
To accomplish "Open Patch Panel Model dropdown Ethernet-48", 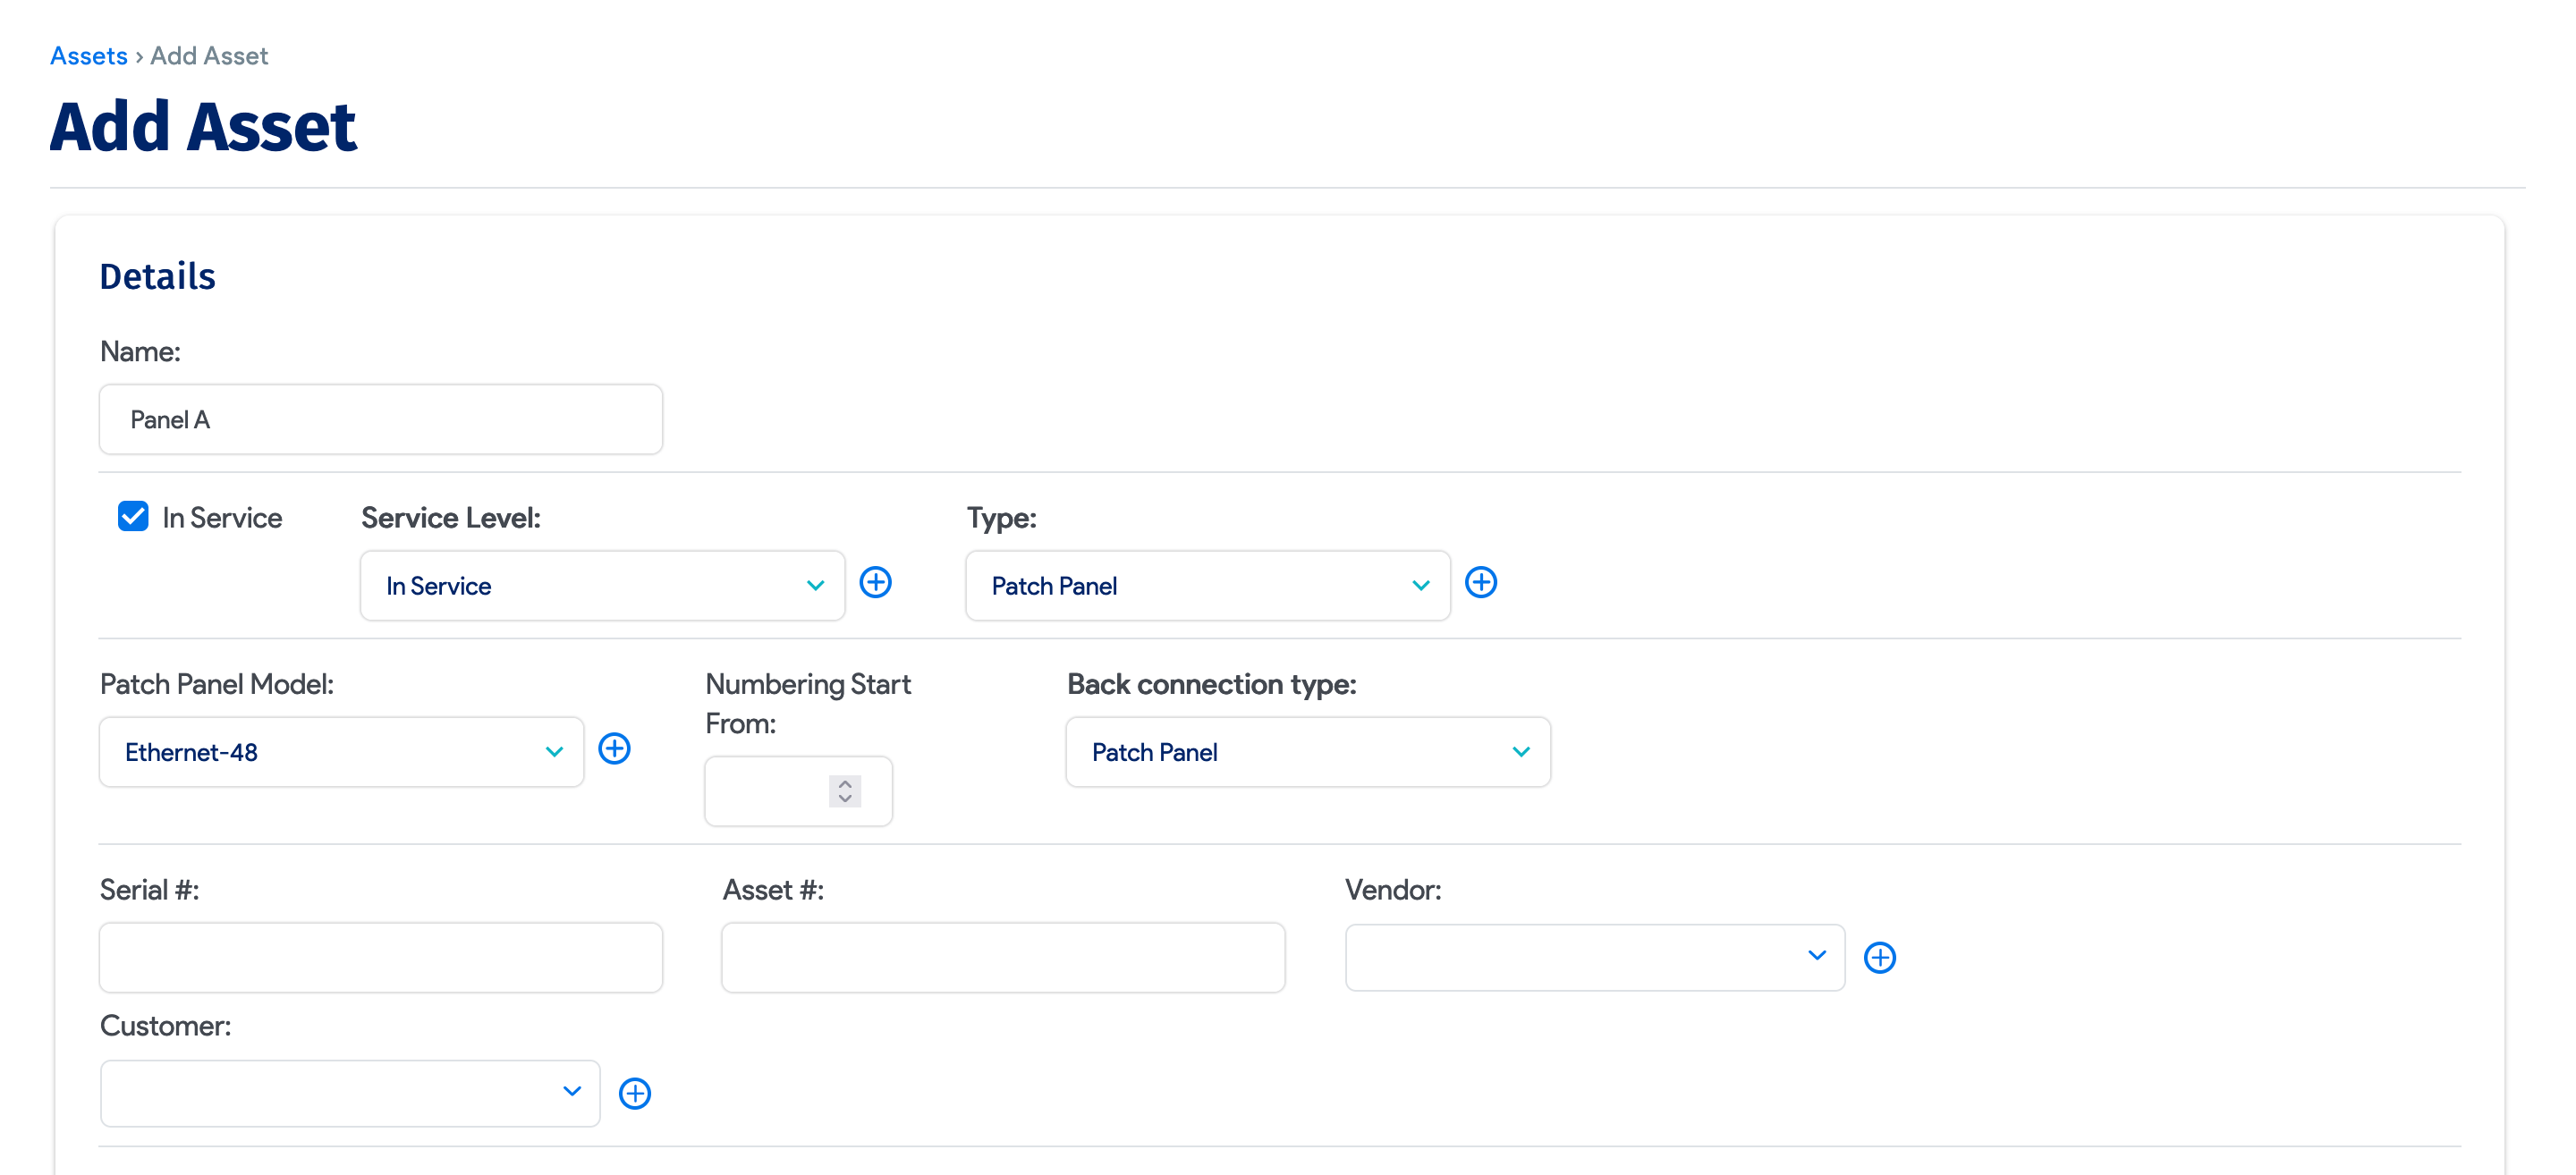I will pyautogui.click(x=341, y=751).
